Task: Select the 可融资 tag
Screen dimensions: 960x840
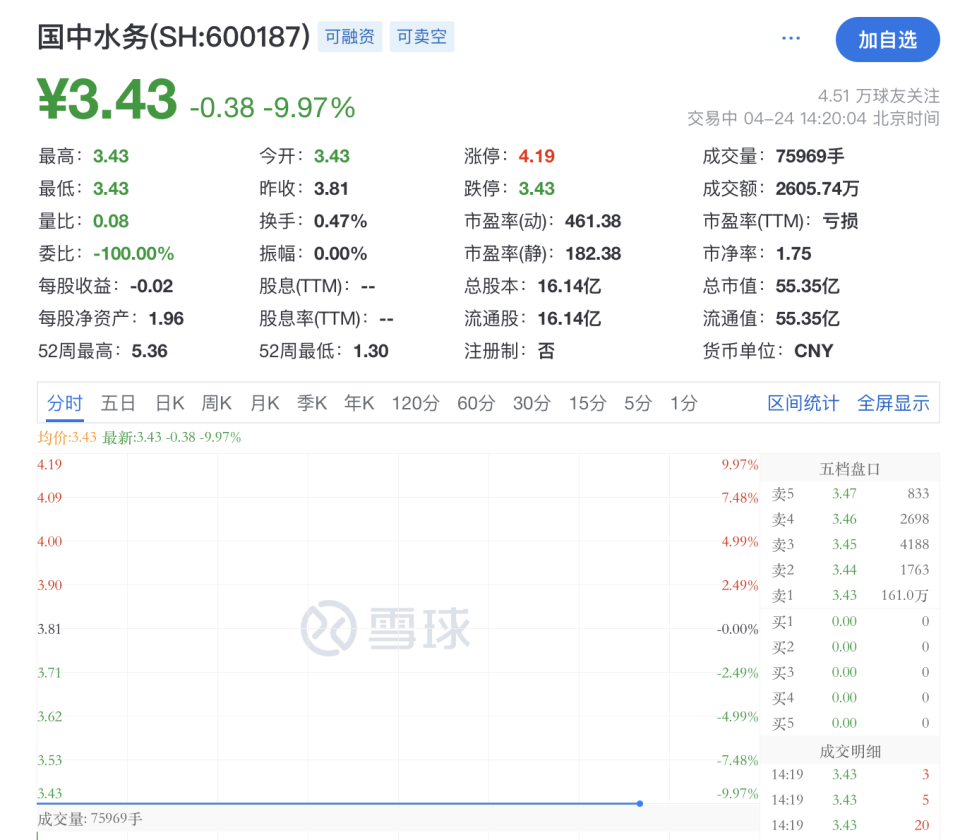Action: pyautogui.click(x=350, y=37)
